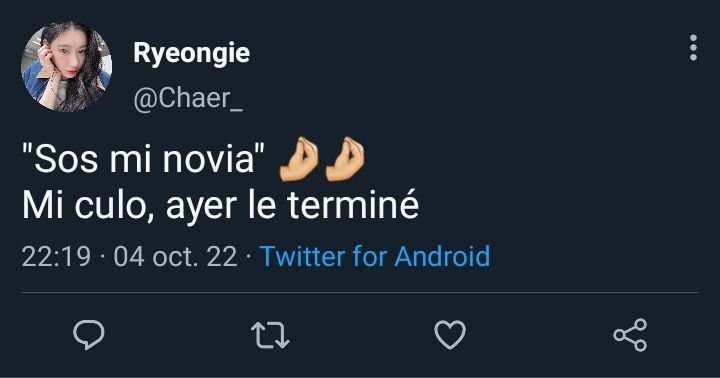Retweet this post with the arrows icon
The width and height of the screenshot is (720, 378).
coord(270,335)
